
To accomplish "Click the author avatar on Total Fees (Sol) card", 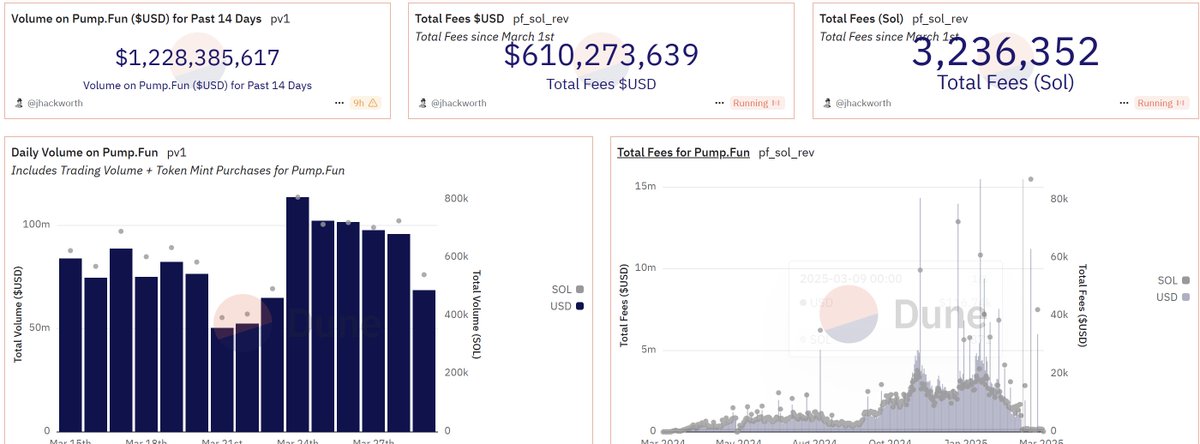I will [827, 103].
